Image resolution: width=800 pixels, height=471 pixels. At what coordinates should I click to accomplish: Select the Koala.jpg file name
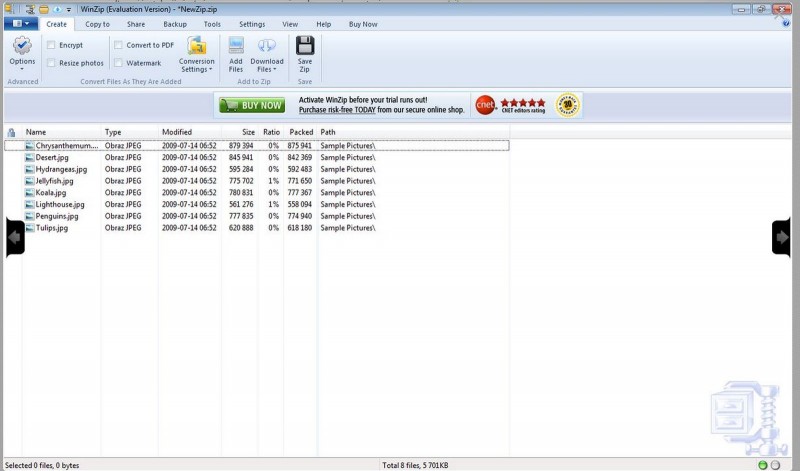point(51,192)
